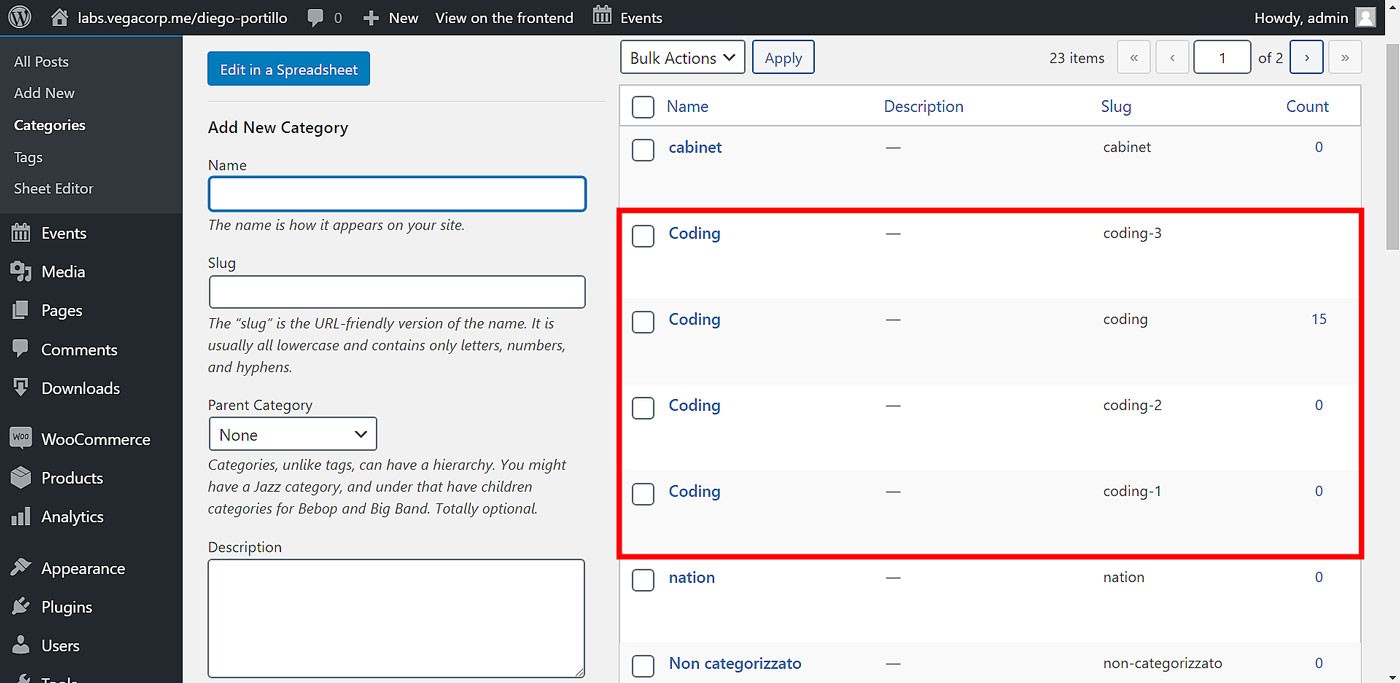Click the Edit in a Spreadsheet button
Viewport: 1400px width, 683px height.
[288, 68]
